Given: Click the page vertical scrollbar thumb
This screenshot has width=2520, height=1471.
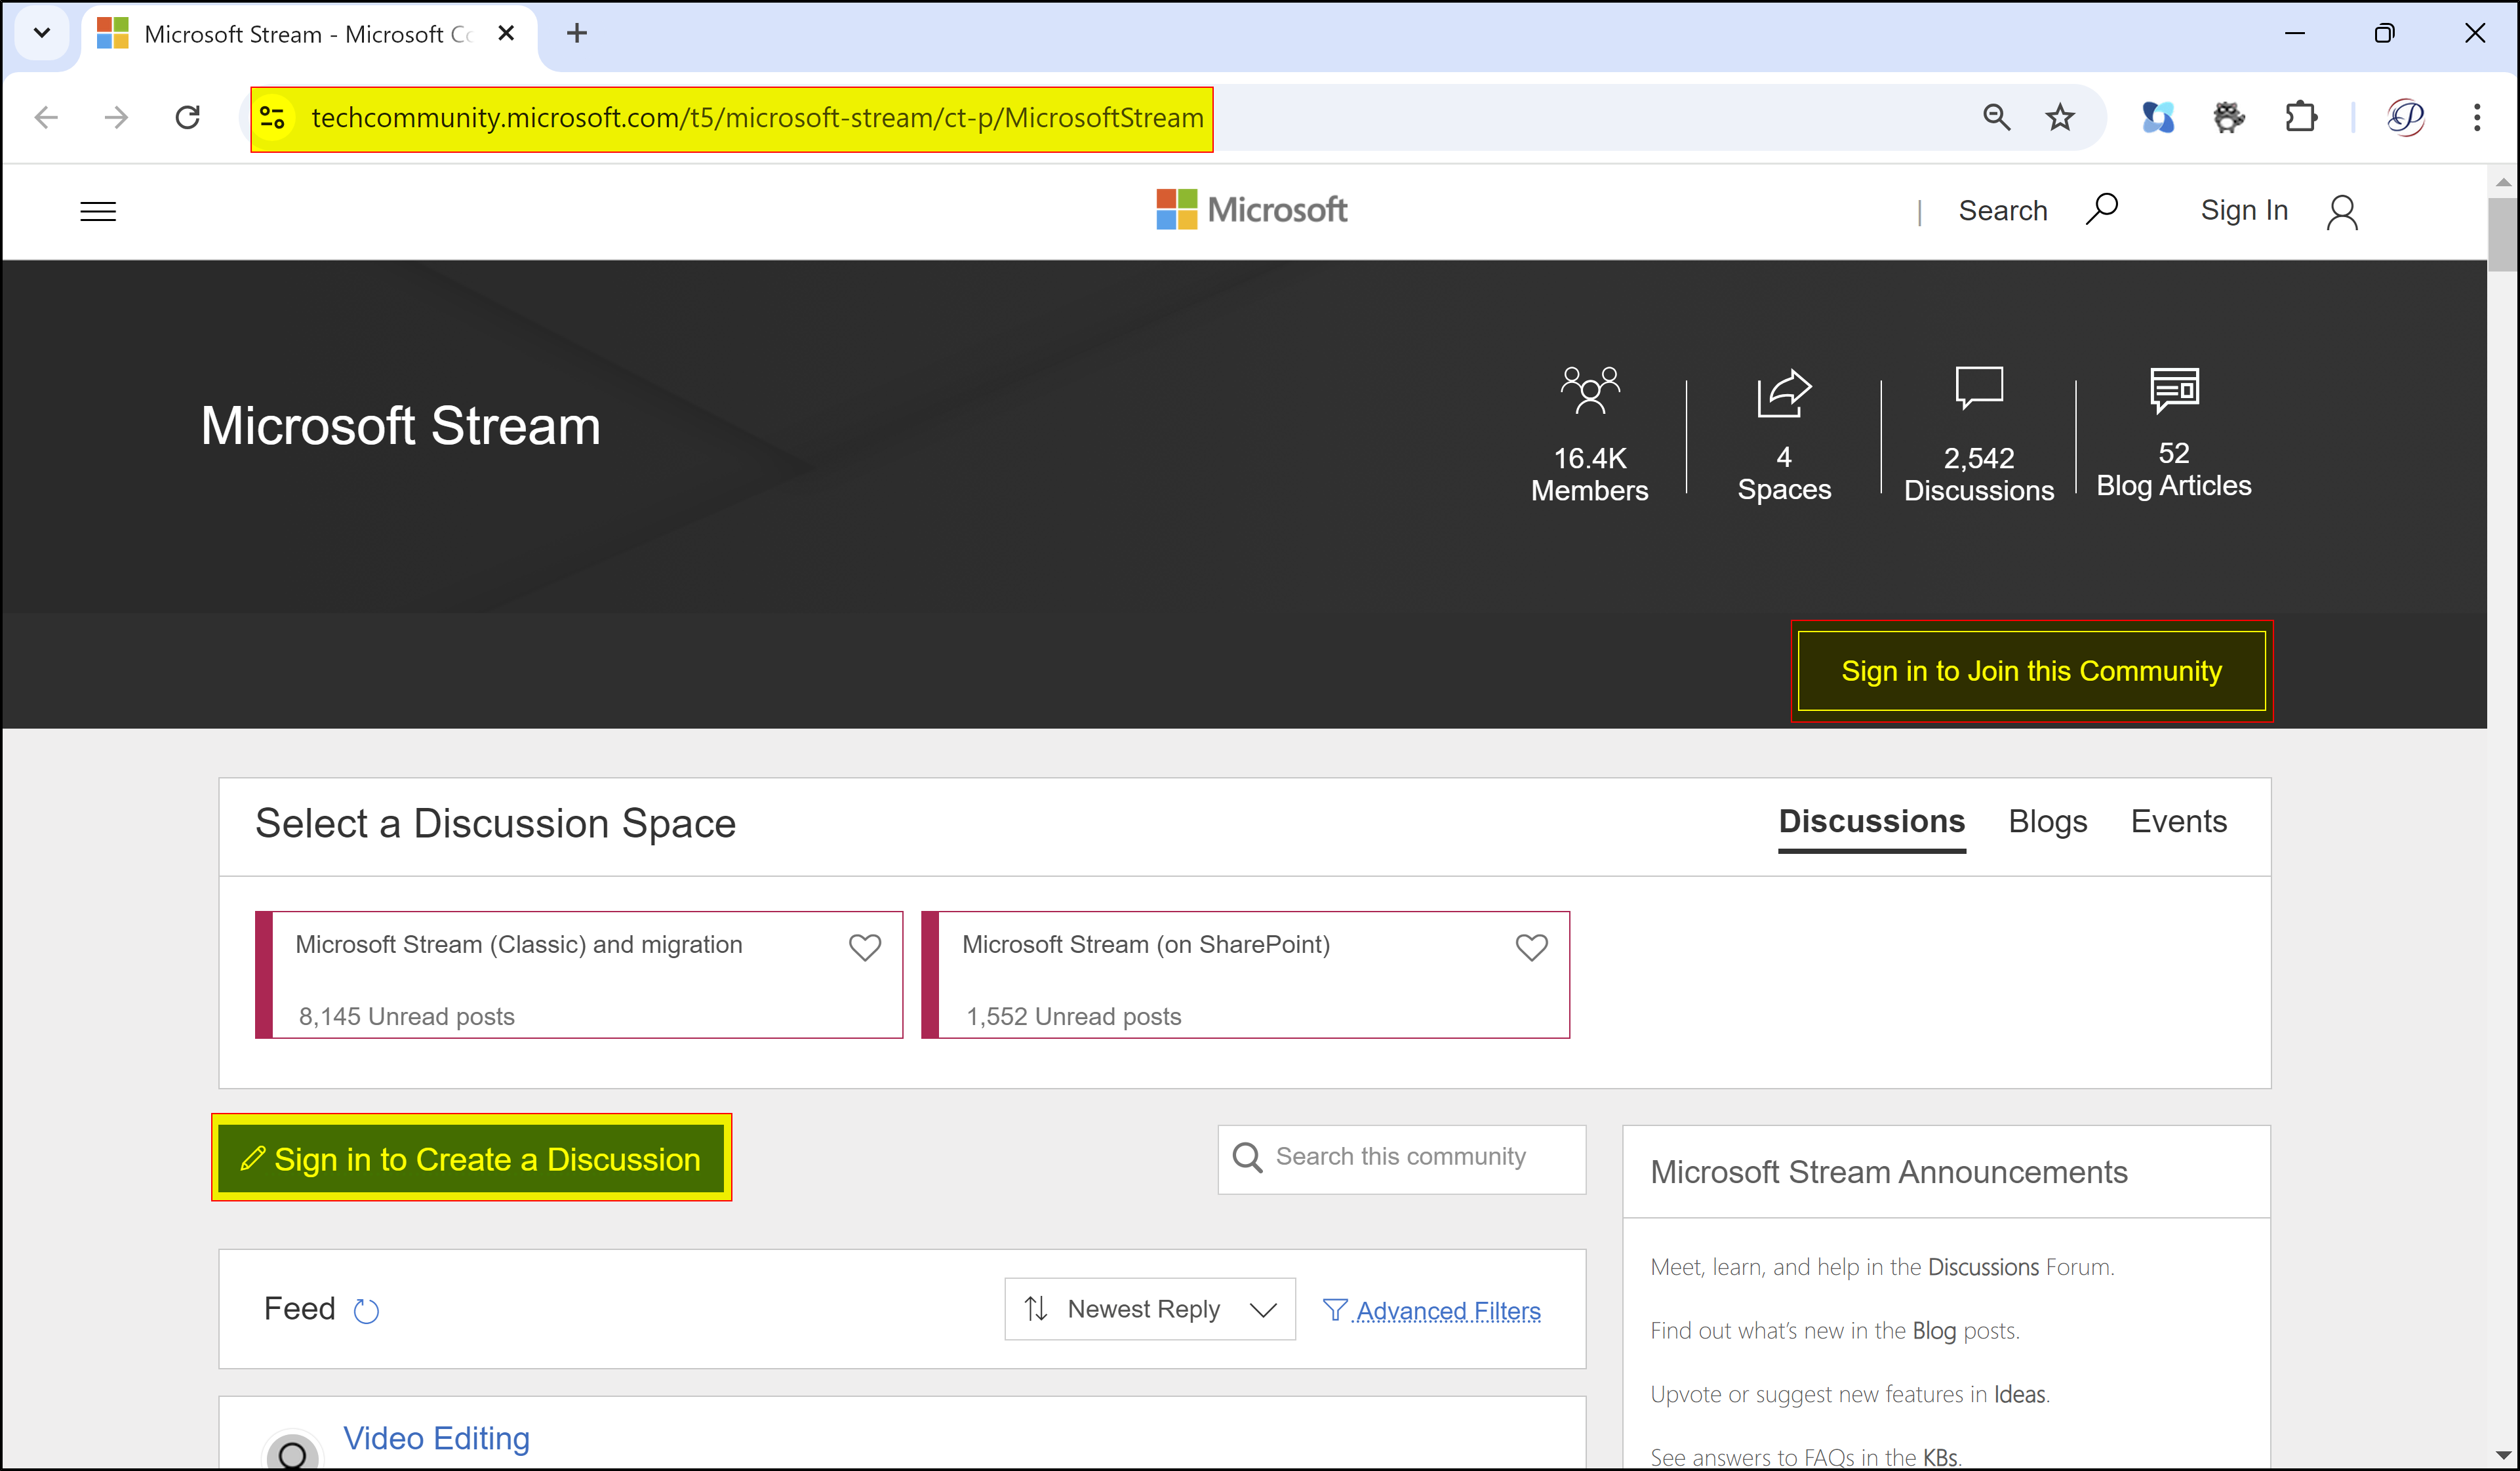Looking at the screenshot, I should [2503, 234].
